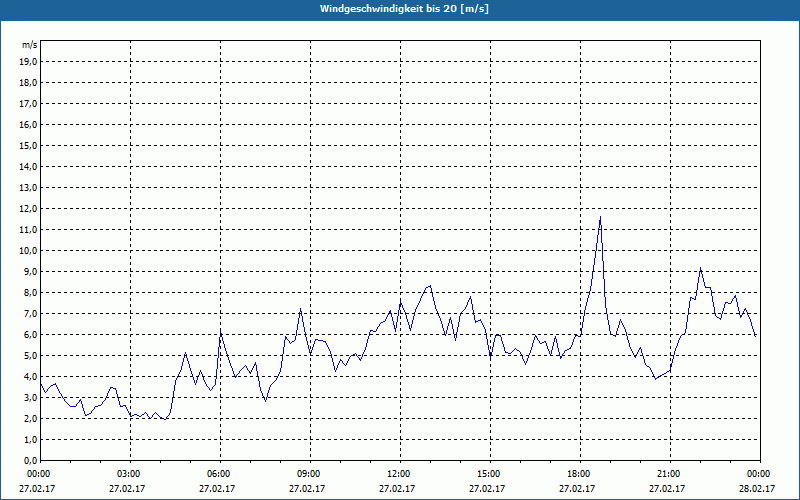The image size is (800, 500).
Task: Click the '8,0' y-axis value
Action: tap(30, 292)
